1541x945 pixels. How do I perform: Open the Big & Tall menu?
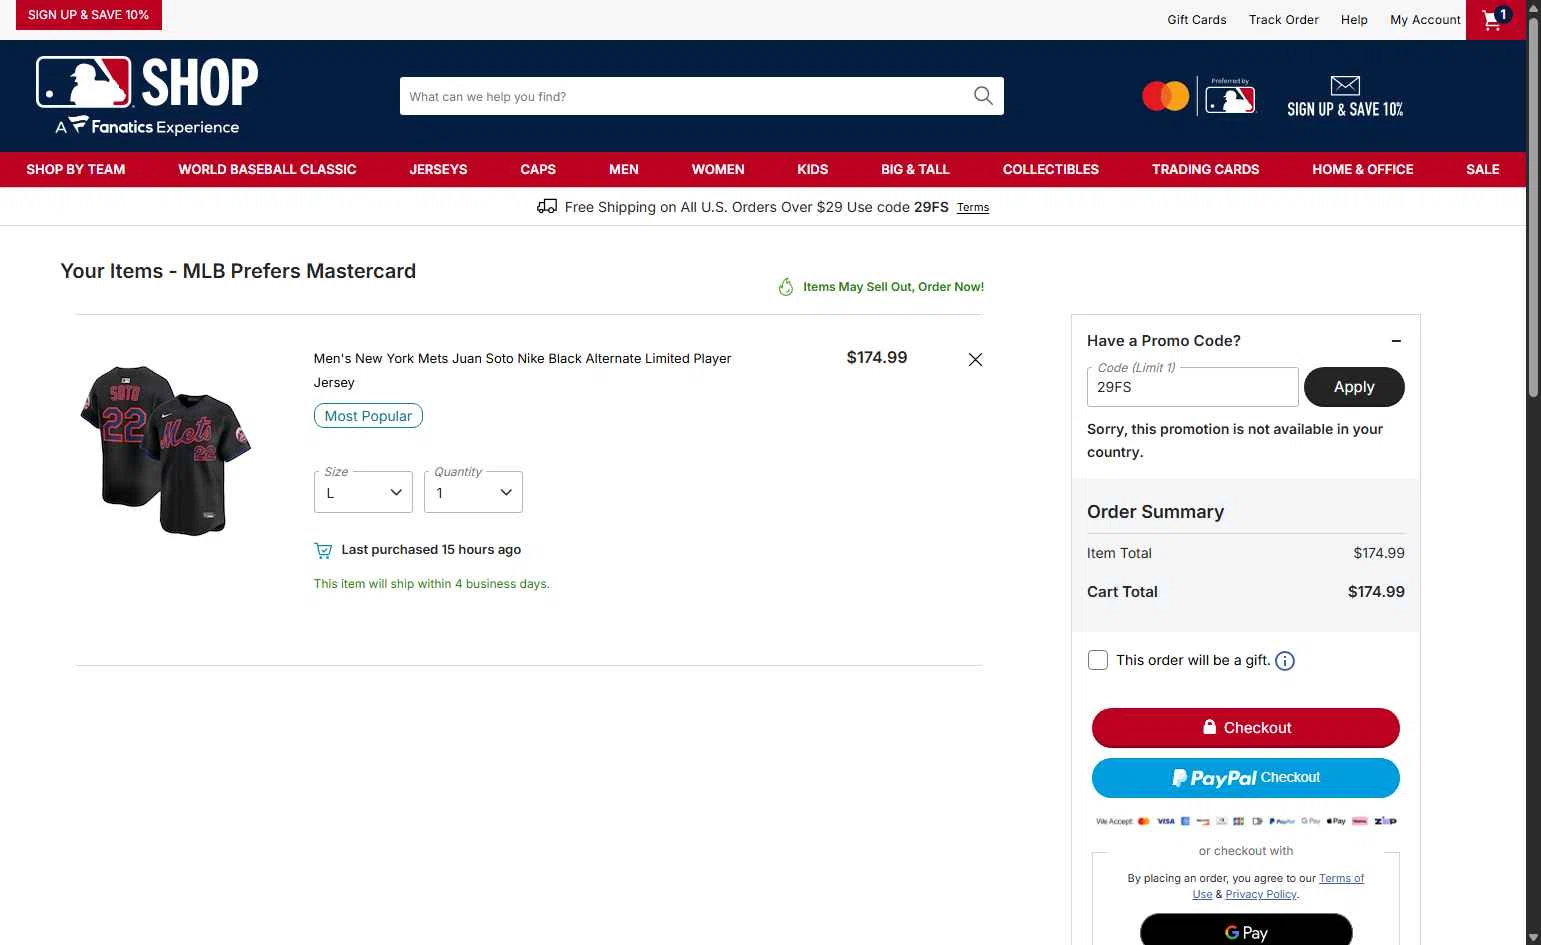pos(915,169)
